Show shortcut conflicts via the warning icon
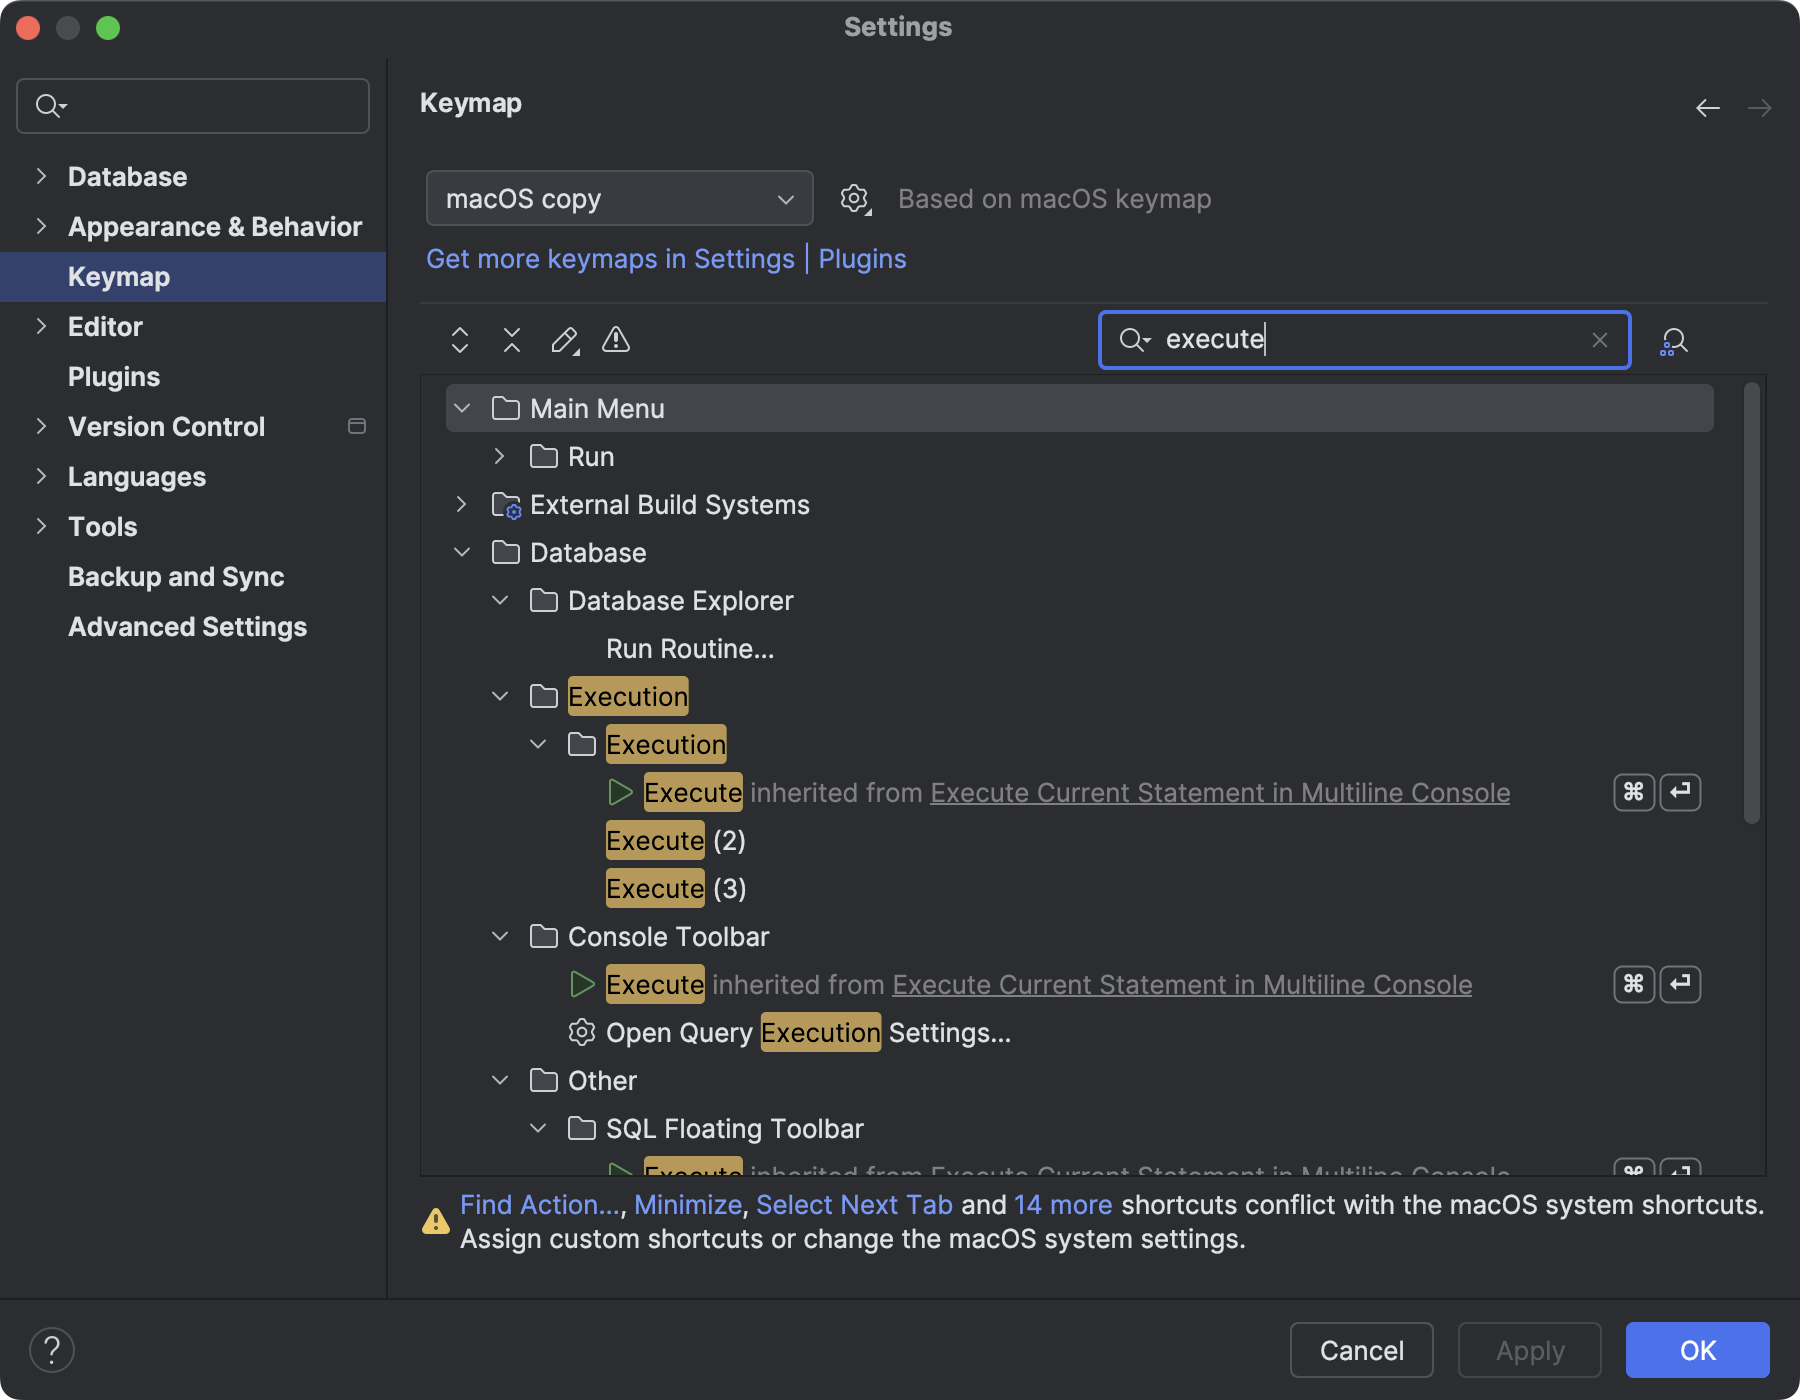Image resolution: width=1800 pixels, height=1400 pixels. (616, 340)
